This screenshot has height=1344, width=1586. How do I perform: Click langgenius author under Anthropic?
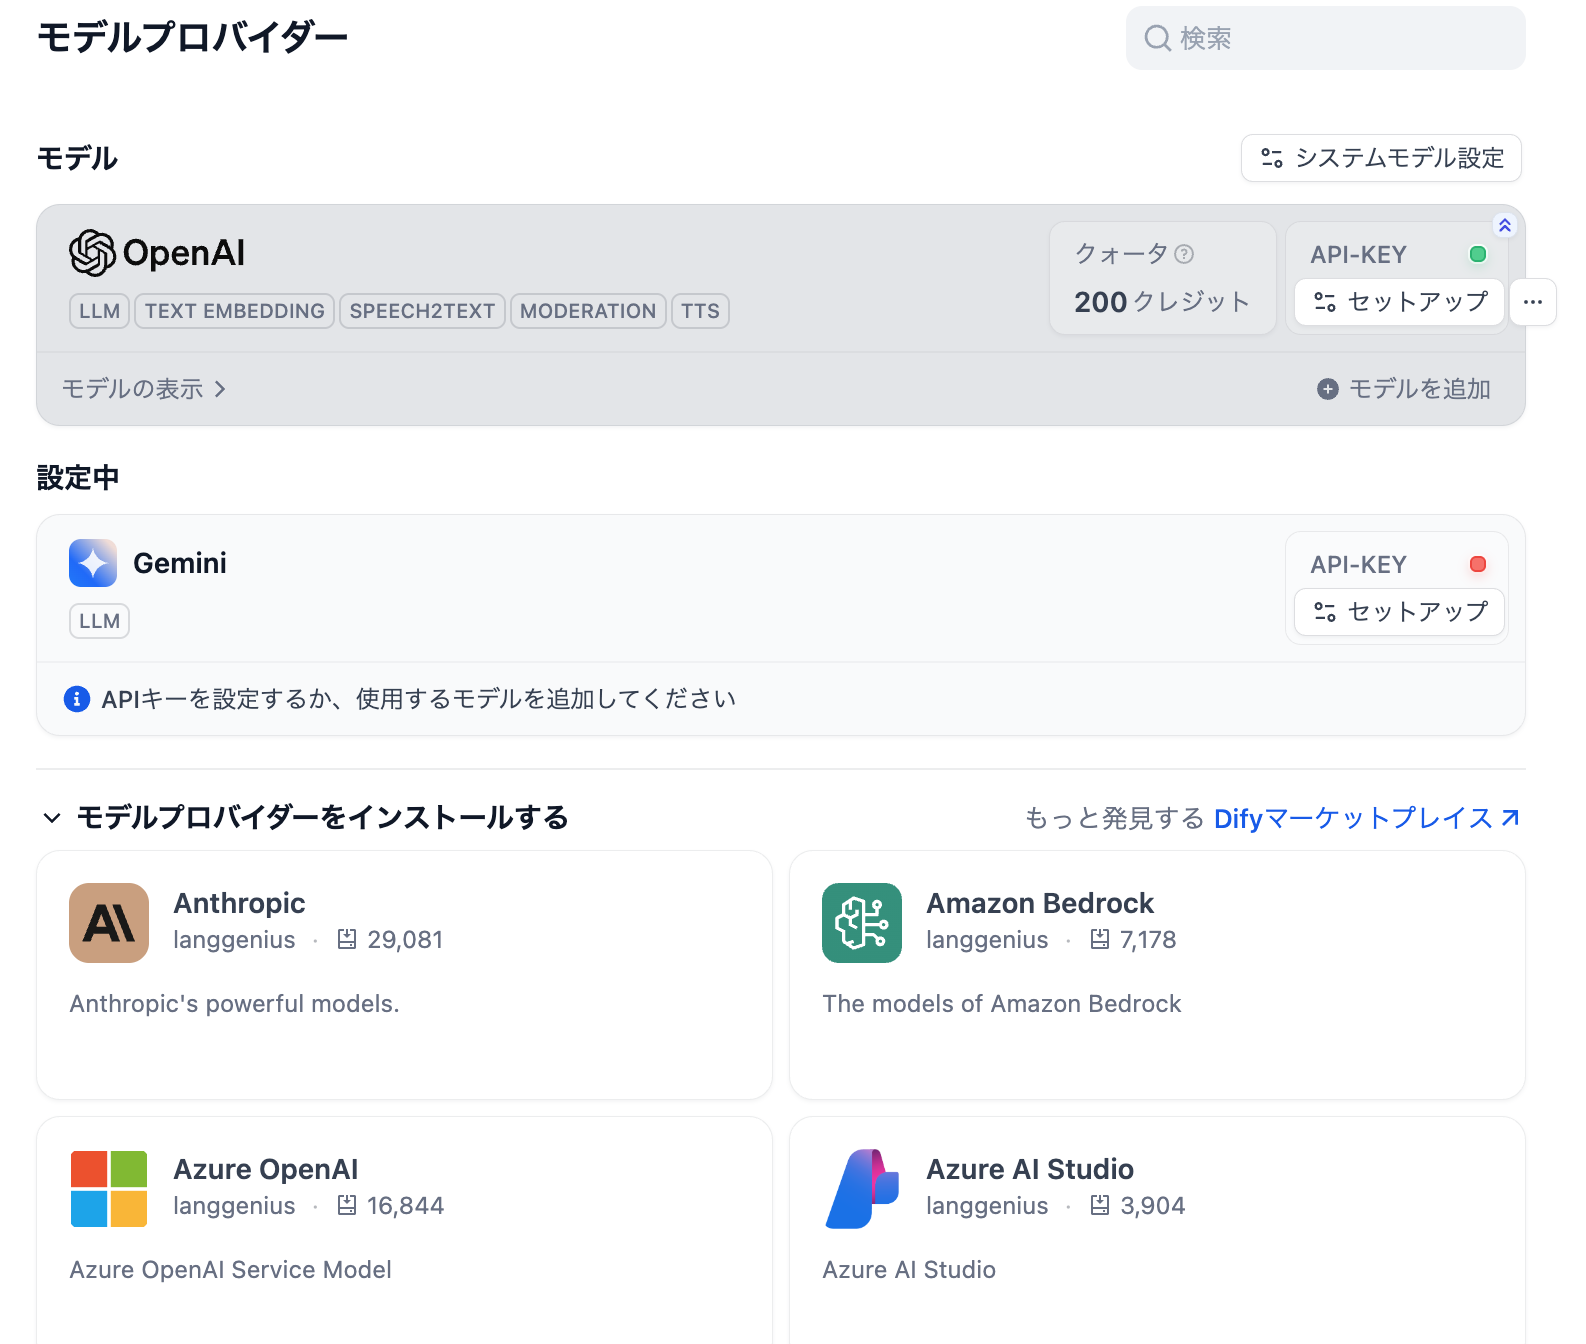pyautogui.click(x=234, y=940)
